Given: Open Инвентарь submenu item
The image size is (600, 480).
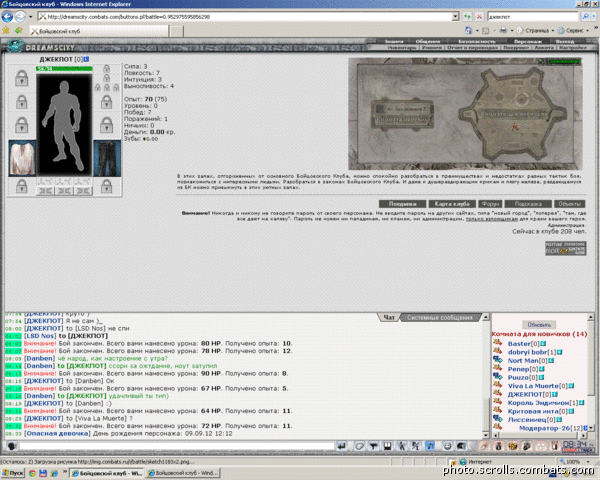Looking at the screenshot, I should pyautogui.click(x=401, y=47).
